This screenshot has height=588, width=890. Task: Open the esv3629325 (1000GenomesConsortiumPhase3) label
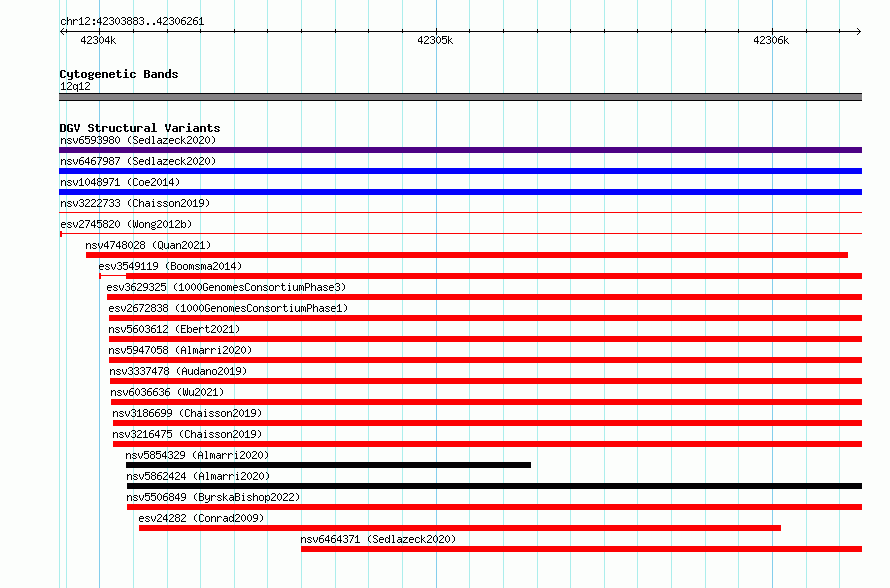(226, 287)
